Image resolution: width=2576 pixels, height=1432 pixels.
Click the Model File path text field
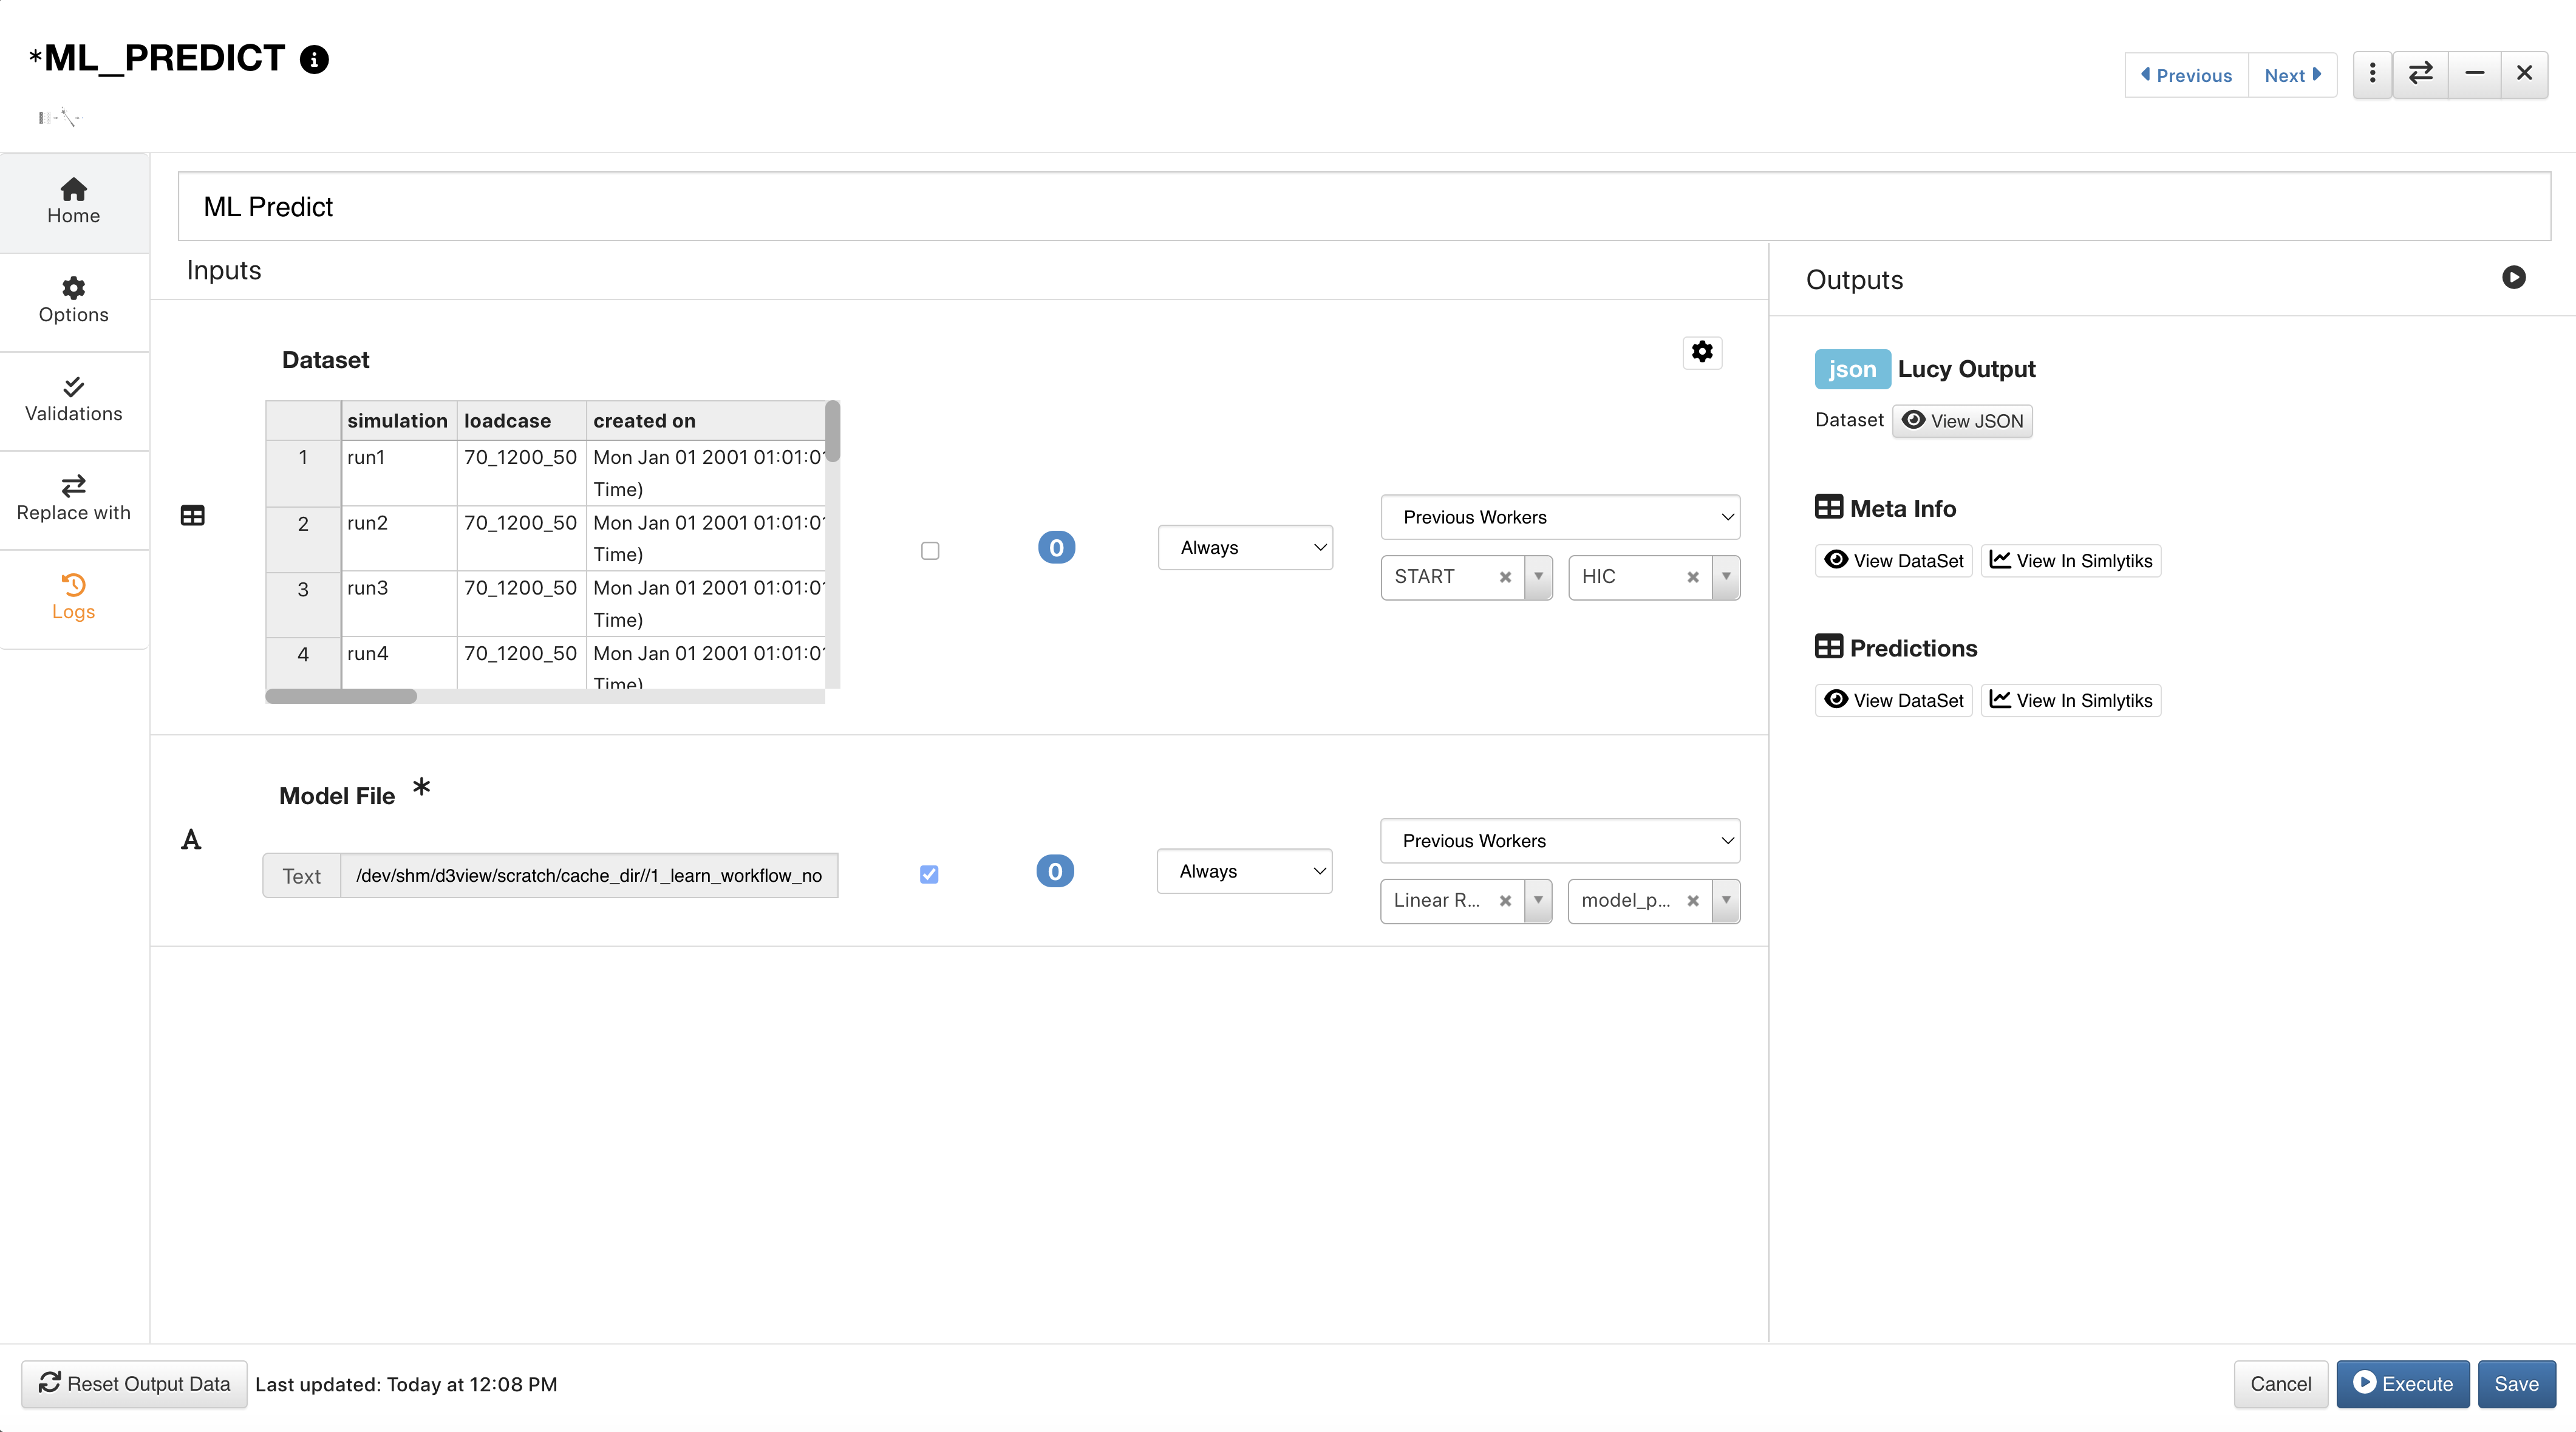click(x=589, y=876)
